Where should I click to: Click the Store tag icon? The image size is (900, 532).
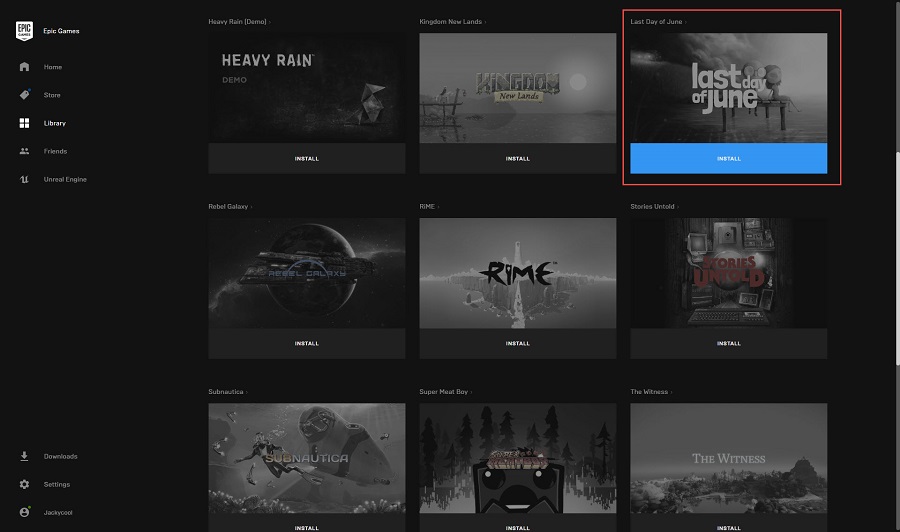click(24, 95)
